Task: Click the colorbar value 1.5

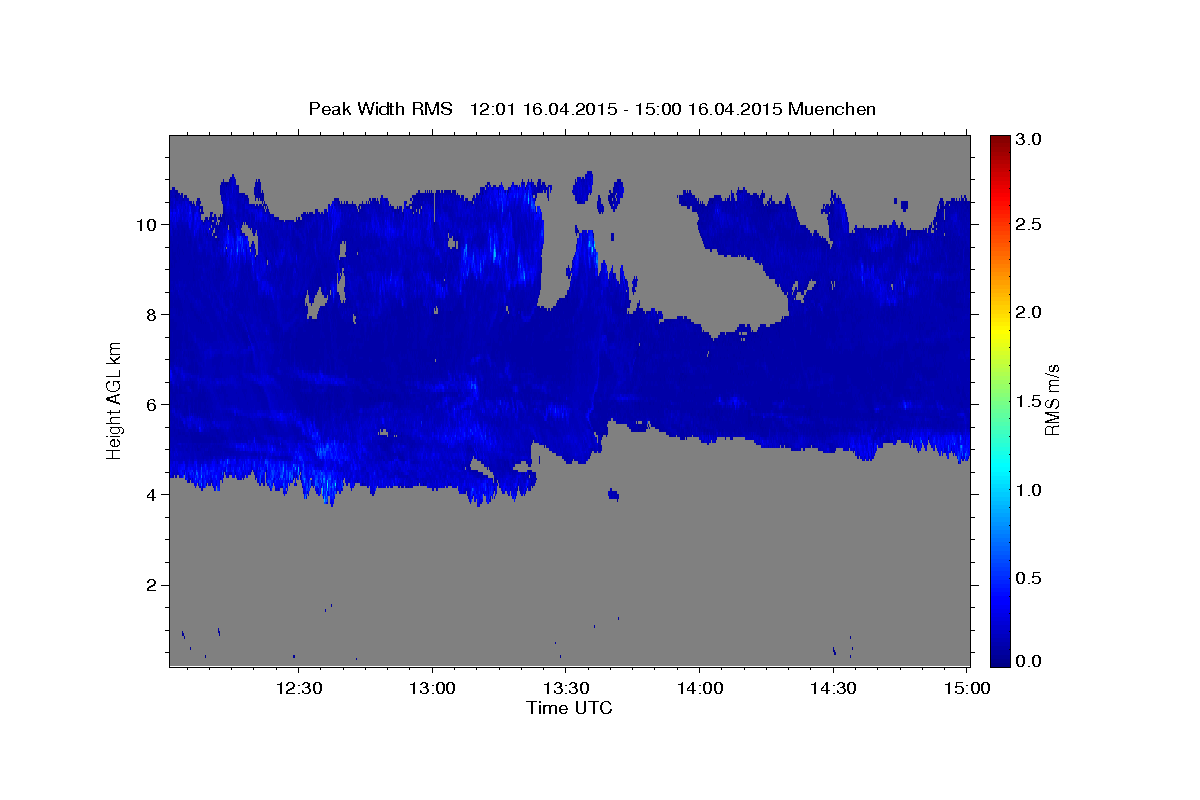Action: pos(1028,402)
